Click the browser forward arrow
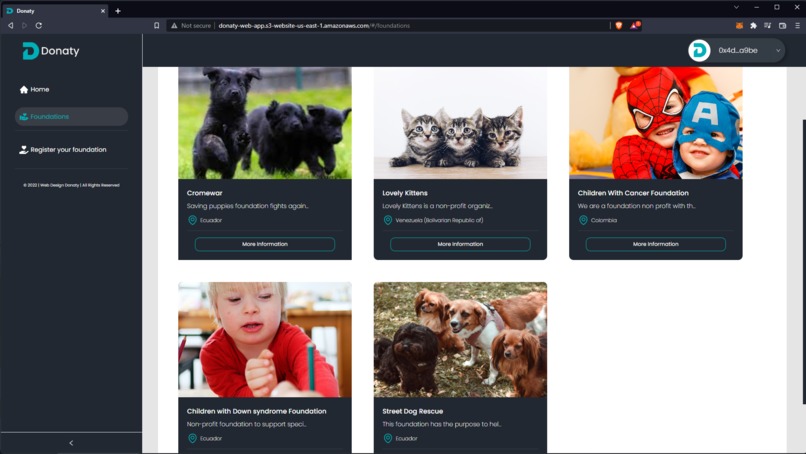Viewport: 806px width, 454px height. pos(24,25)
